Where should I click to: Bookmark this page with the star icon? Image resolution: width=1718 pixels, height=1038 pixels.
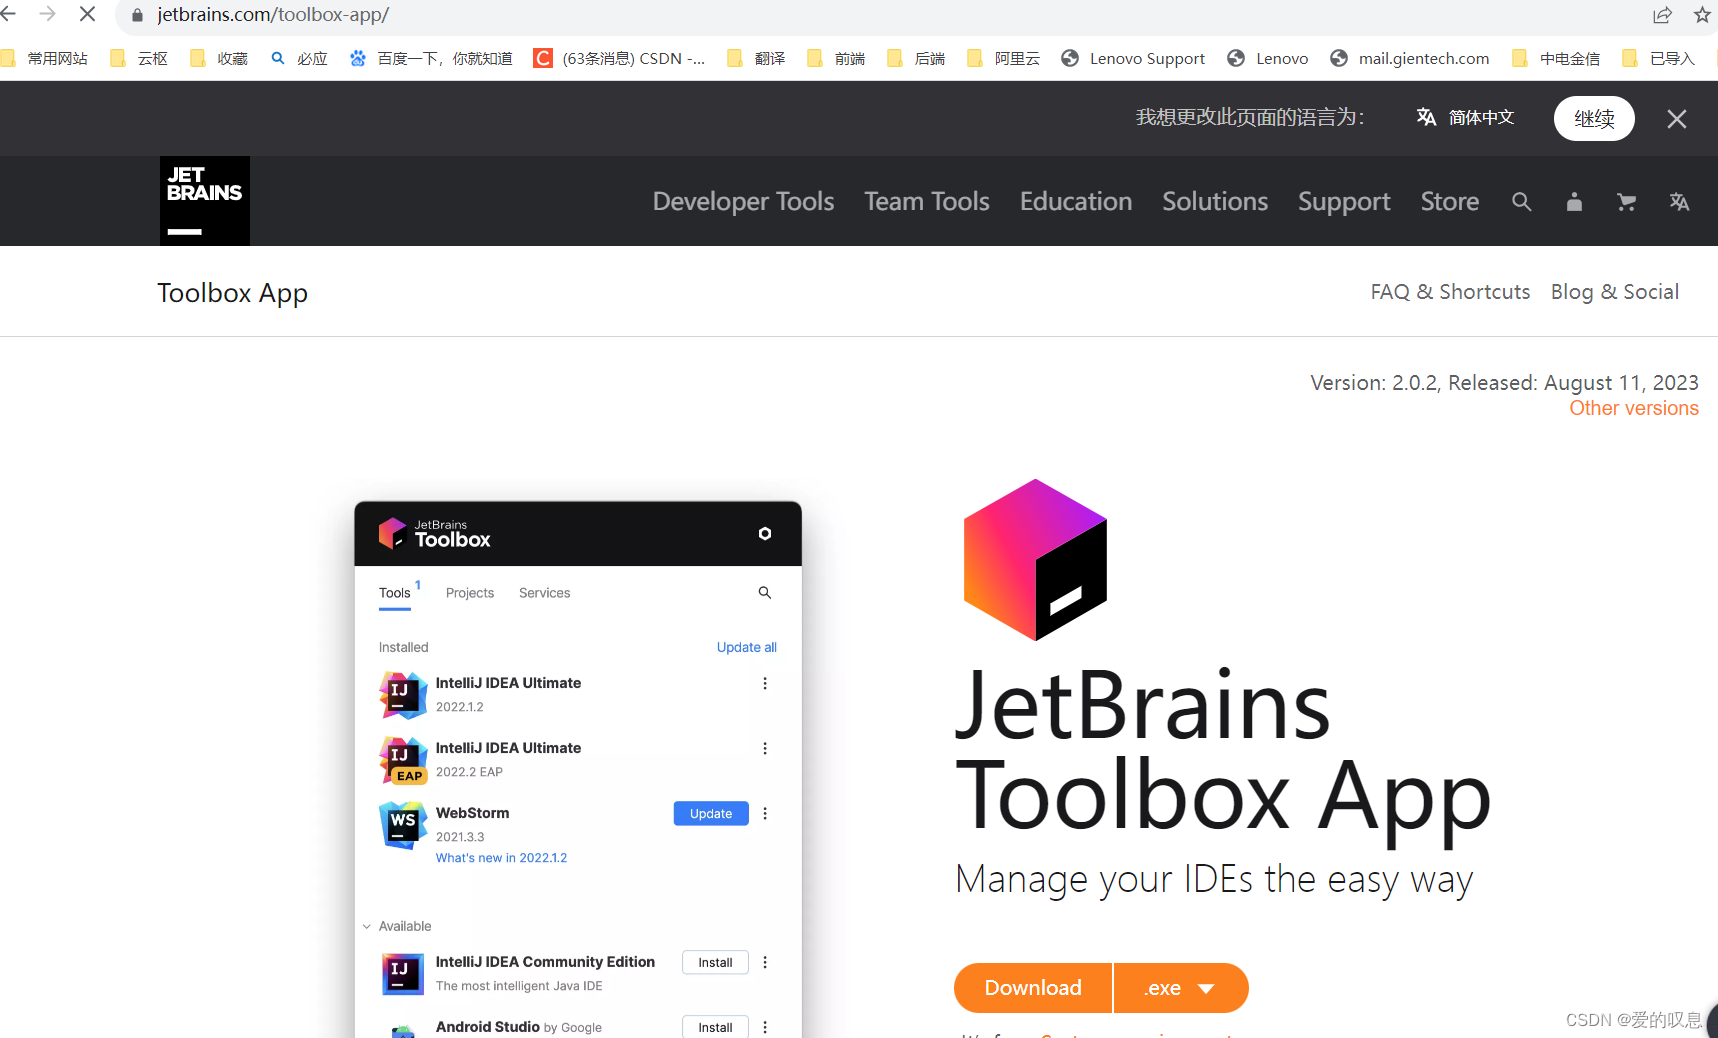point(1702,15)
